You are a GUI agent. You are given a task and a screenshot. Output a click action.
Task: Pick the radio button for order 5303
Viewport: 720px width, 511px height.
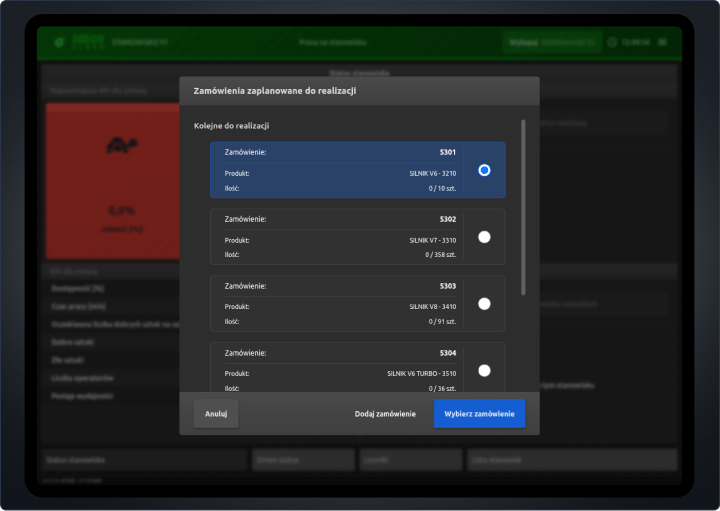(x=484, y=304)
